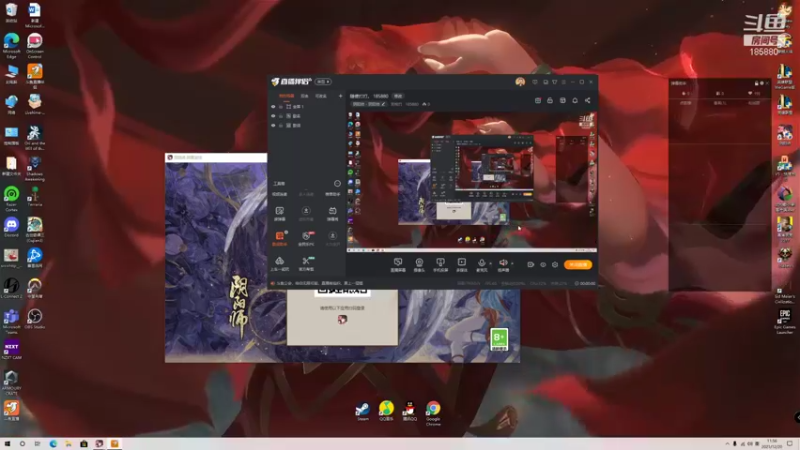The width and height of the screenshot is (800, 450).
Task: Click the bell notification icon above the preview
Action: [x=575, y=101]
